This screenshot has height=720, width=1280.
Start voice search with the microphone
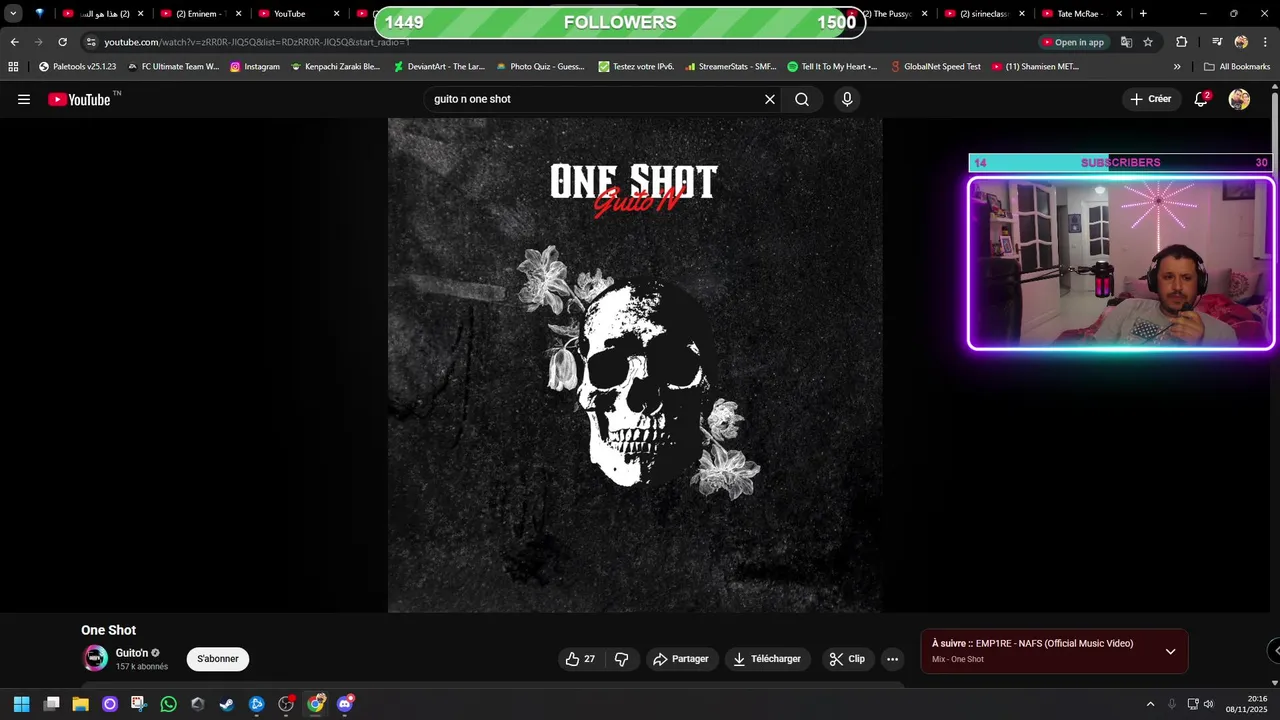pos(847,99)
